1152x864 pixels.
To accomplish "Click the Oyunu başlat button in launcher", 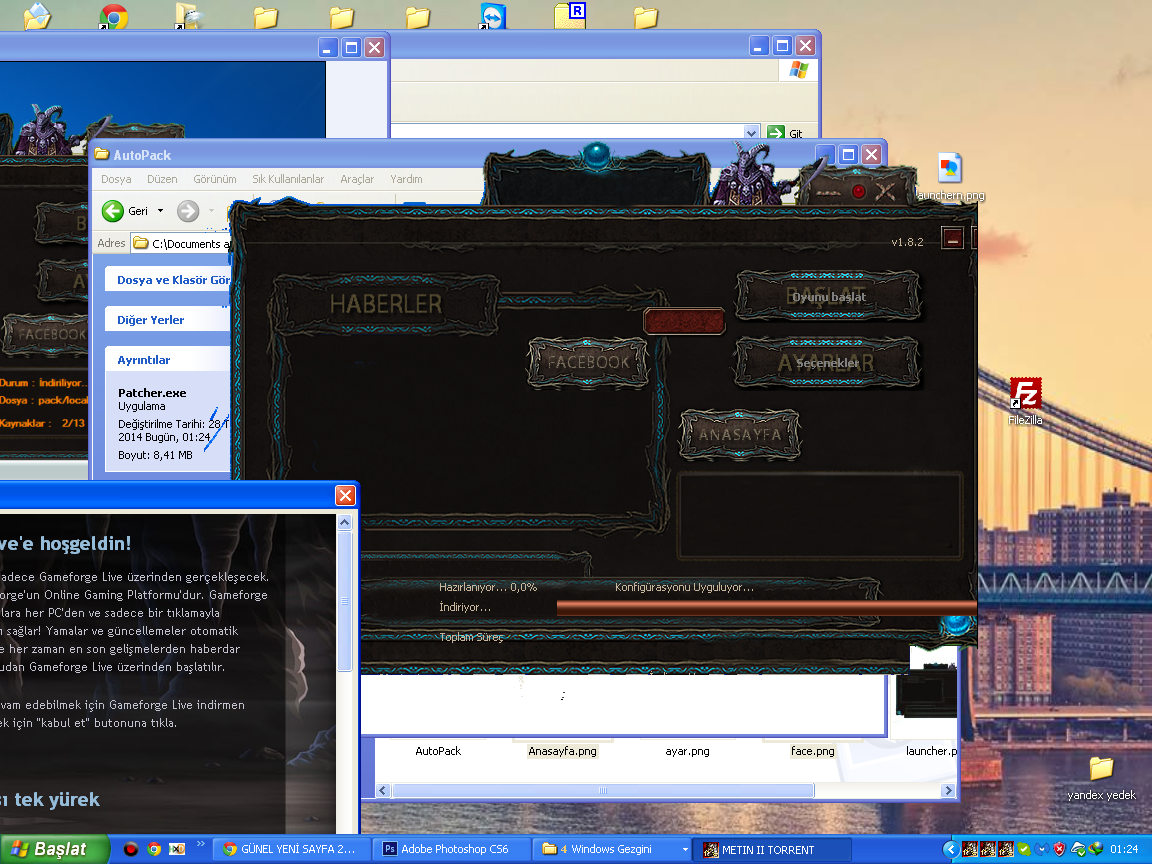I will [828, 296].
